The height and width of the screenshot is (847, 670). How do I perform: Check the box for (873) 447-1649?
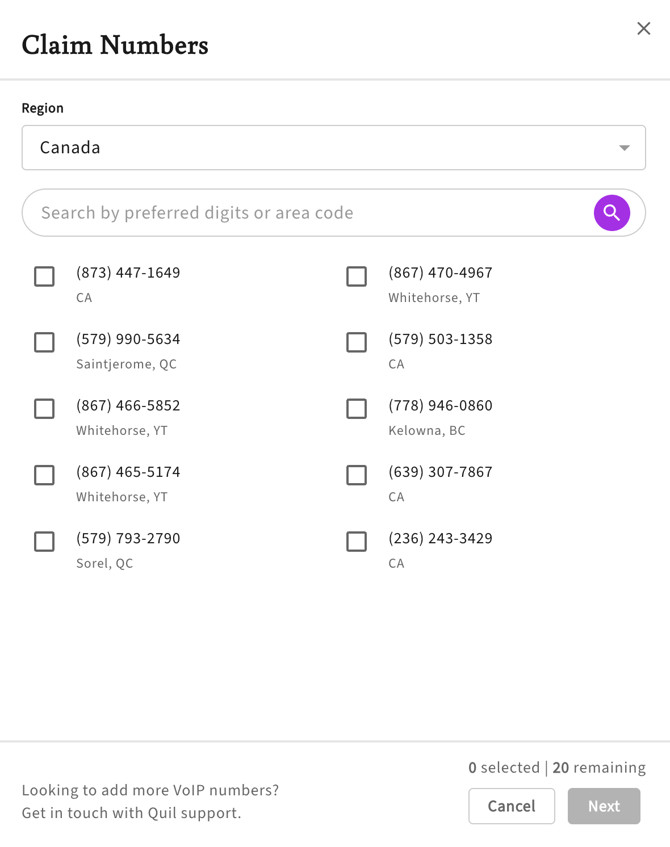[44, 276]
